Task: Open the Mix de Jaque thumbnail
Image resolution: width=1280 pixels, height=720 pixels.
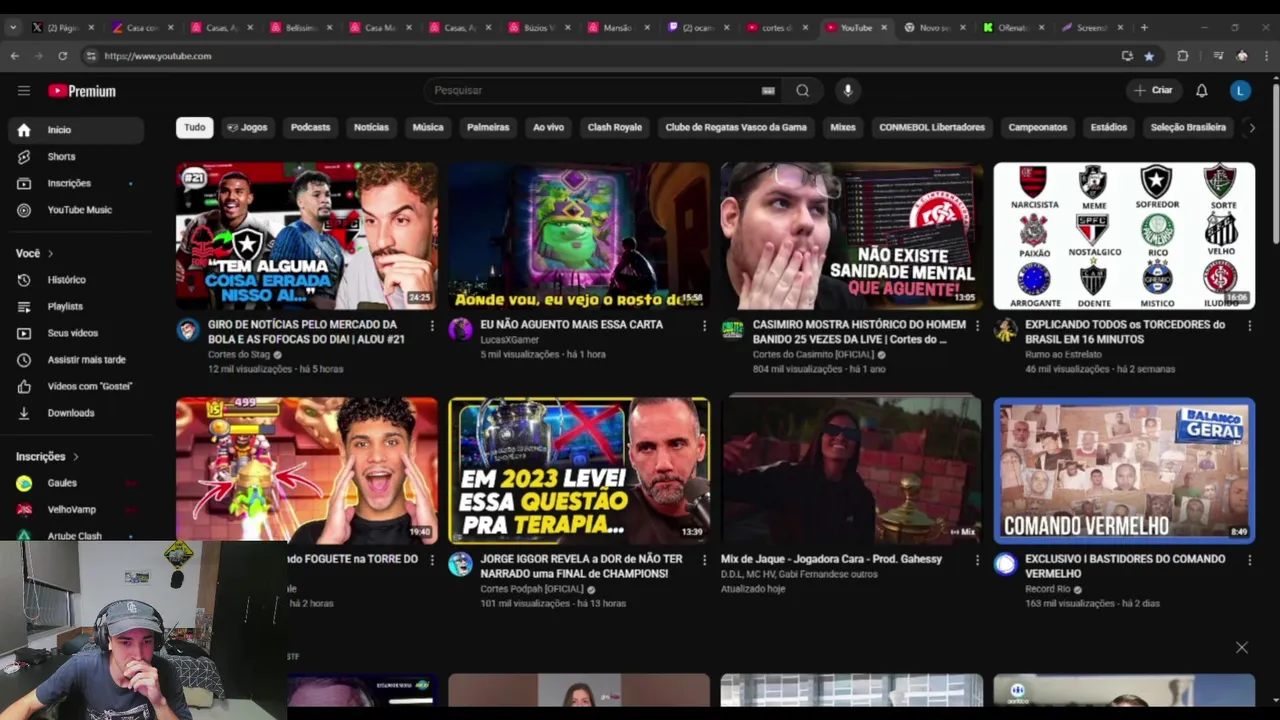Action: tap(852, 470)
